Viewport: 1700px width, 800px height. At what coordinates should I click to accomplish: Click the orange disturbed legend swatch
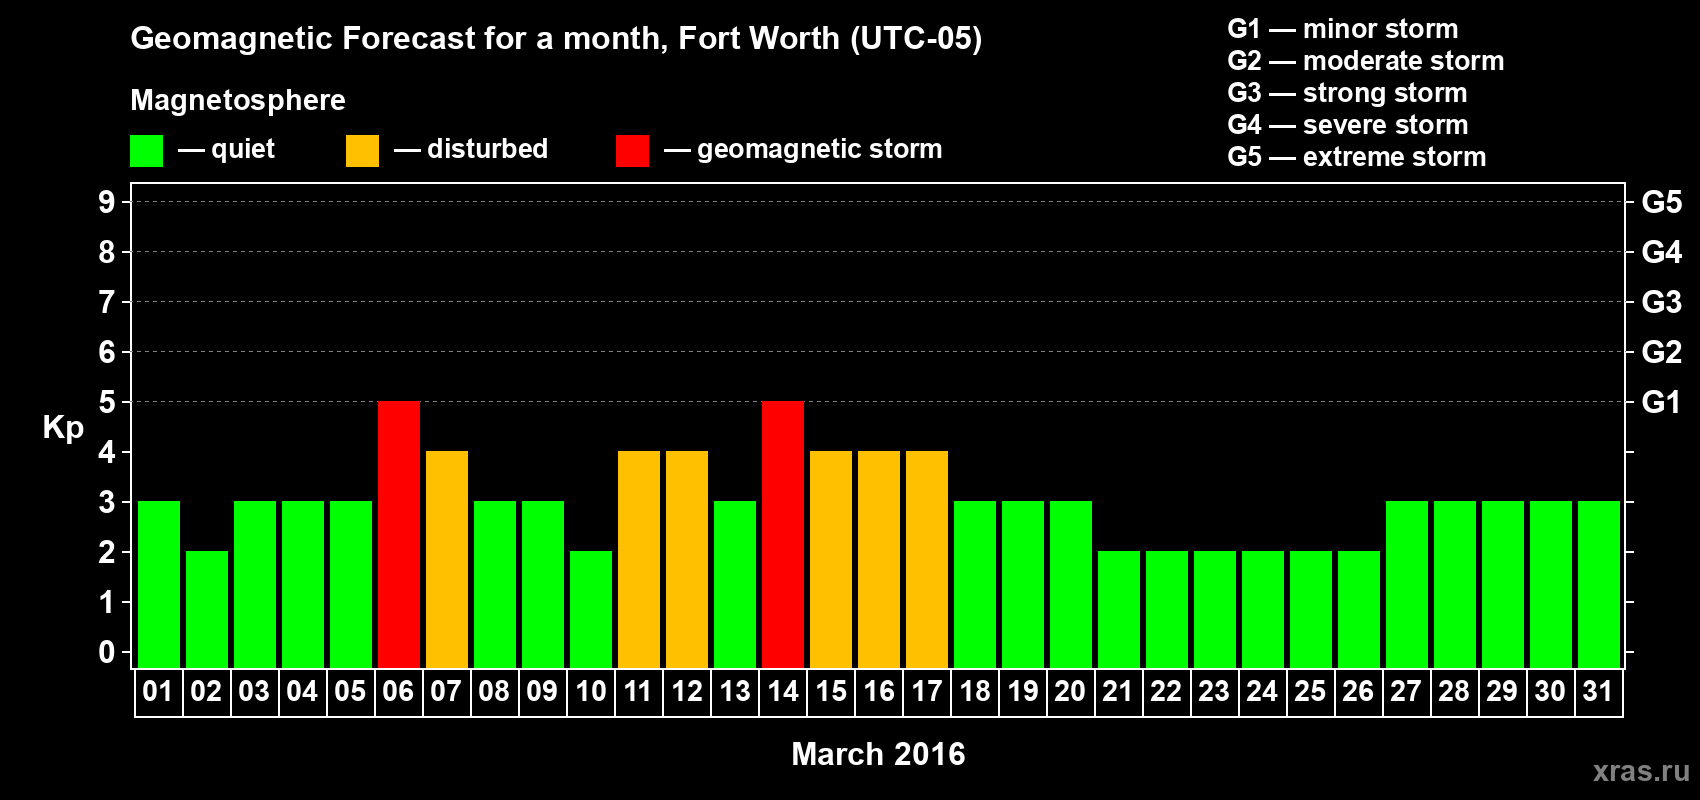362,151
